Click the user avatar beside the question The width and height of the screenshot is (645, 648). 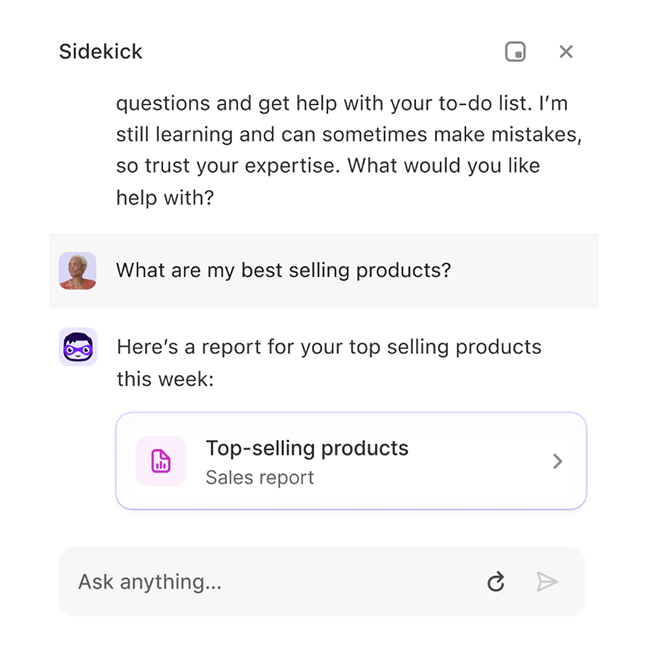coord(77,271)
